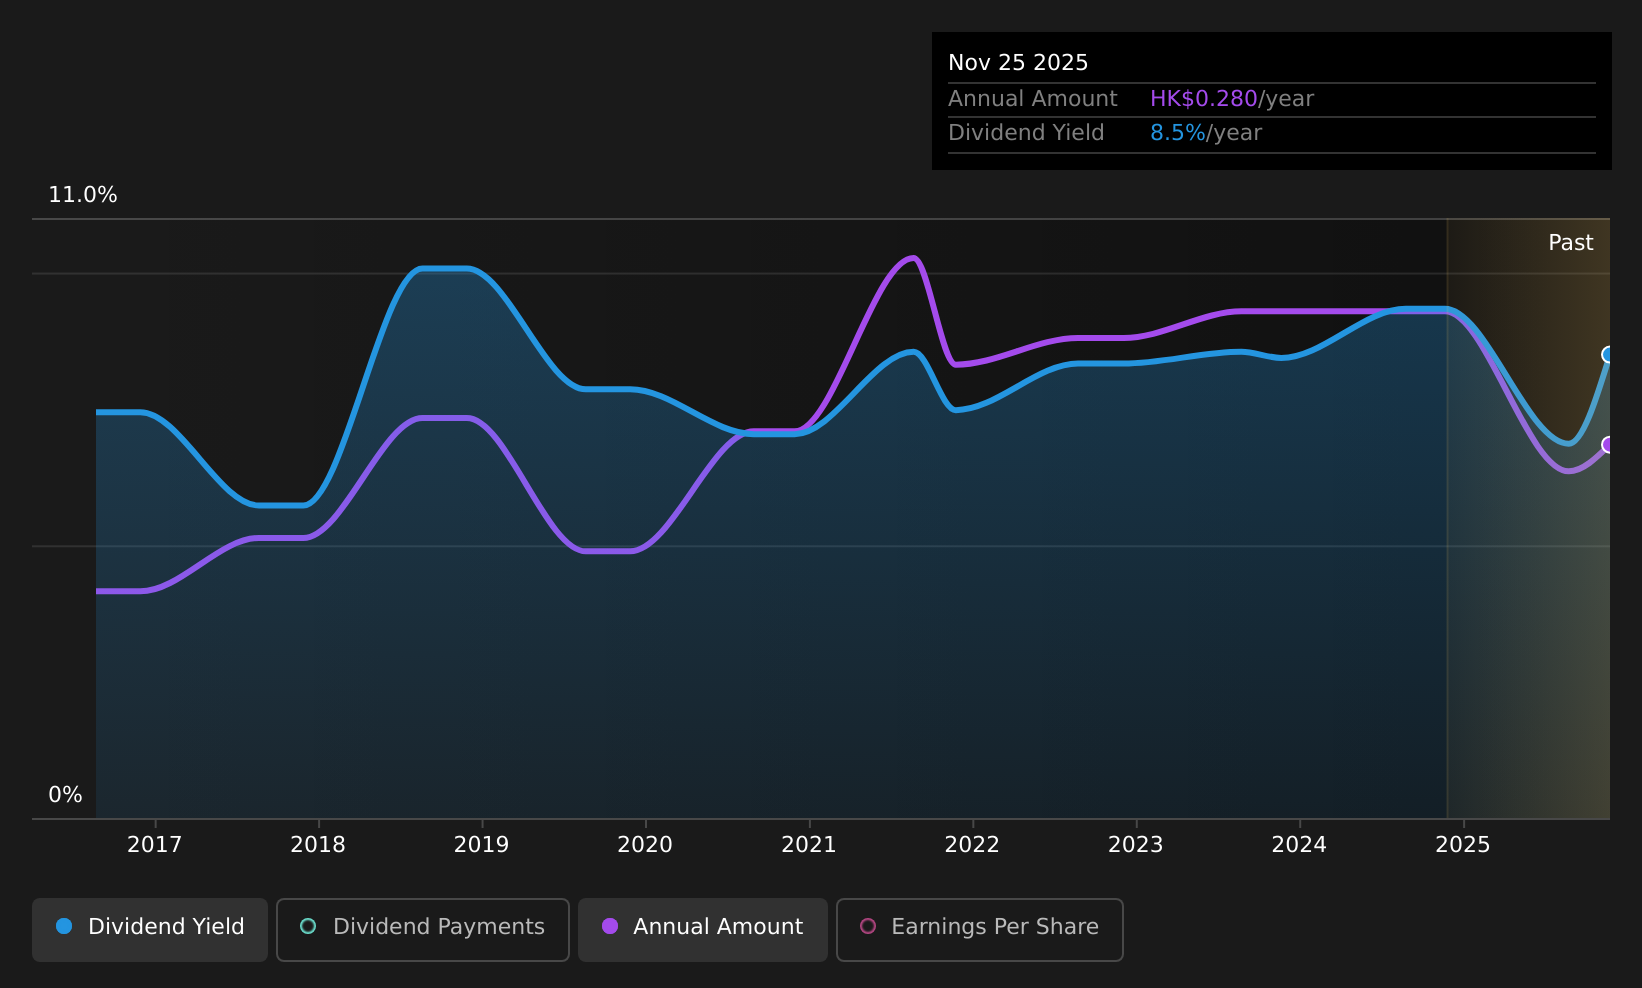The height and width of the screenshot is (988, 1642).
Task: Click the Nov 25 2025 tooltip date
Action: click(x=1018, y=63)
